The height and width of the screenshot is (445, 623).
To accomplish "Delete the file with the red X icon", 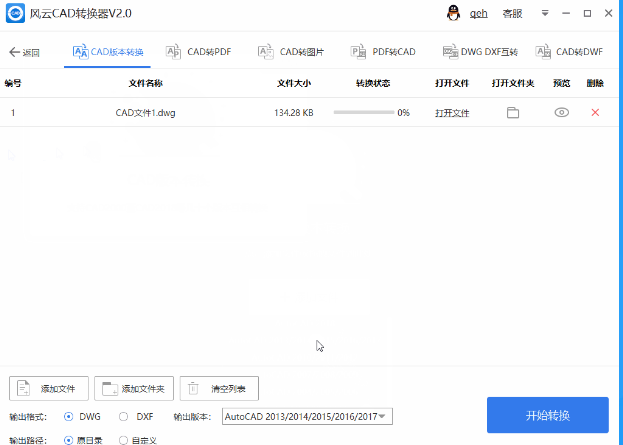I will (595, 112).
